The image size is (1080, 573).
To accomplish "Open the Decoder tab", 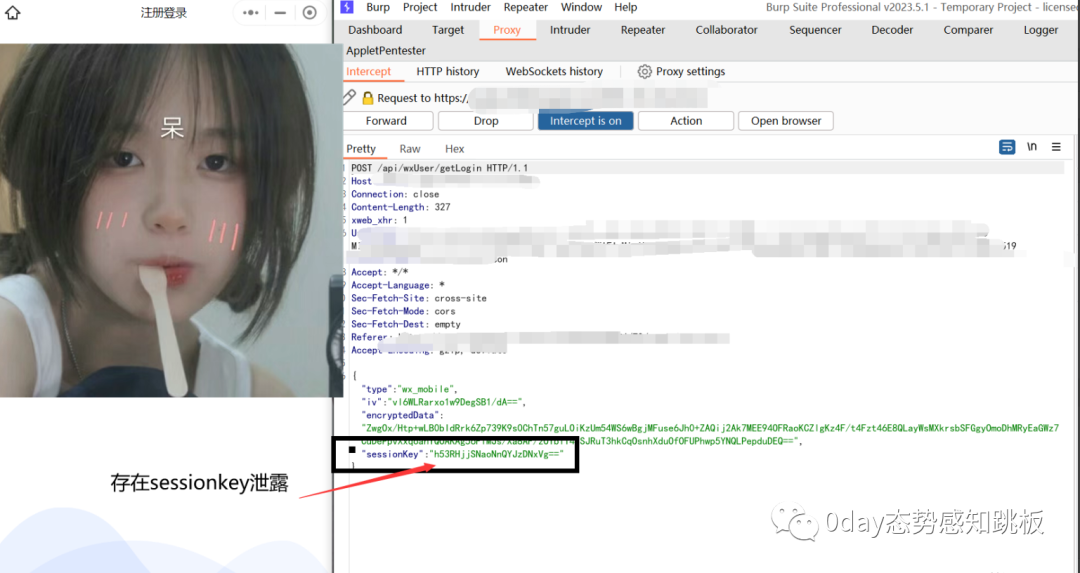I will click(892, 30).
